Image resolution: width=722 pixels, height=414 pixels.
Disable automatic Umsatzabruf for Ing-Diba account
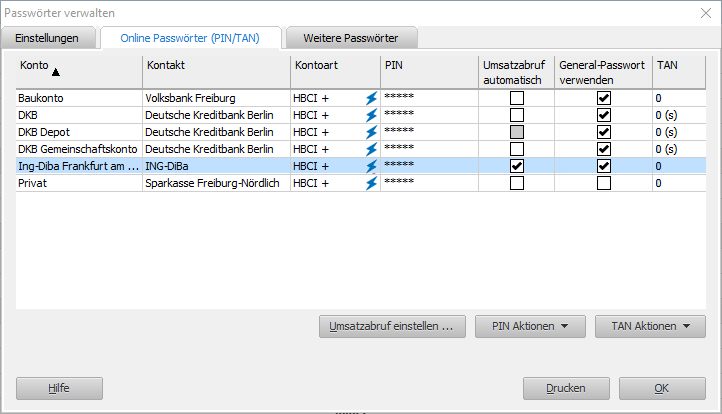click(517, 166)
